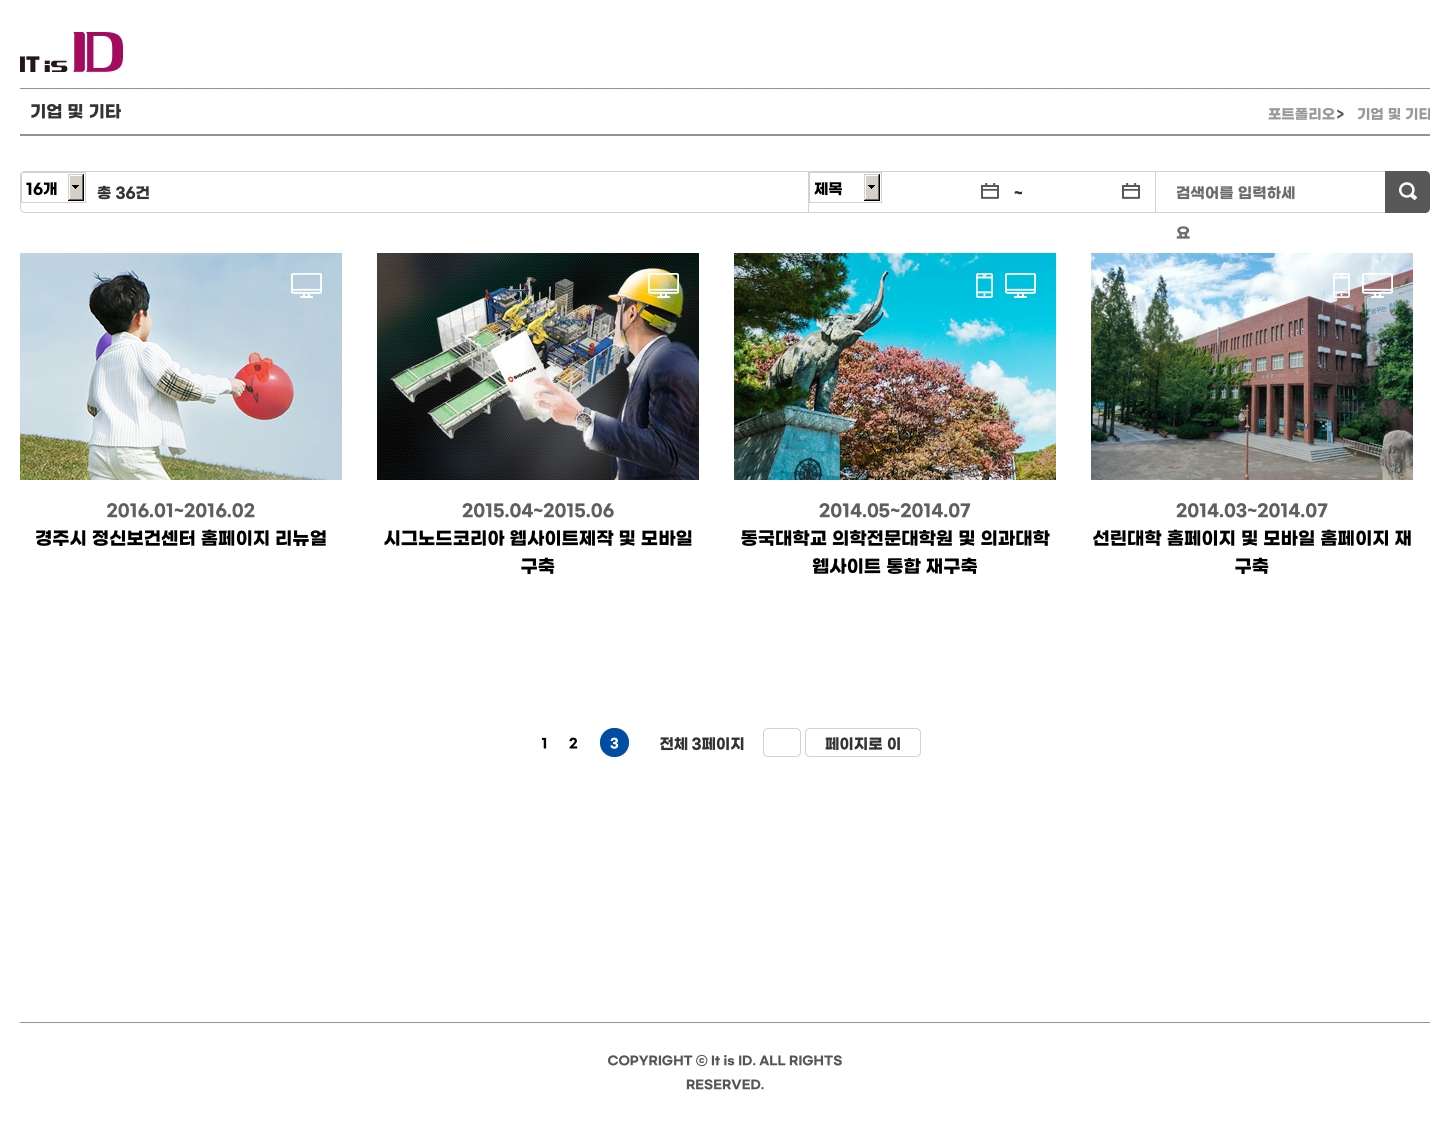Go to page 1
The width and height of the screenshot is (1450, 1123).
[544, 743]
